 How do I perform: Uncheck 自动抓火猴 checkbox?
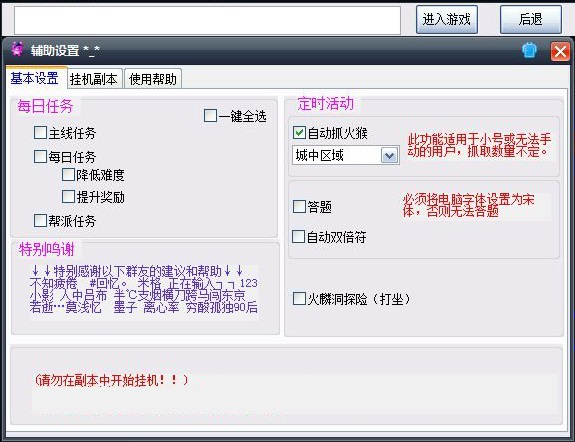299,132
